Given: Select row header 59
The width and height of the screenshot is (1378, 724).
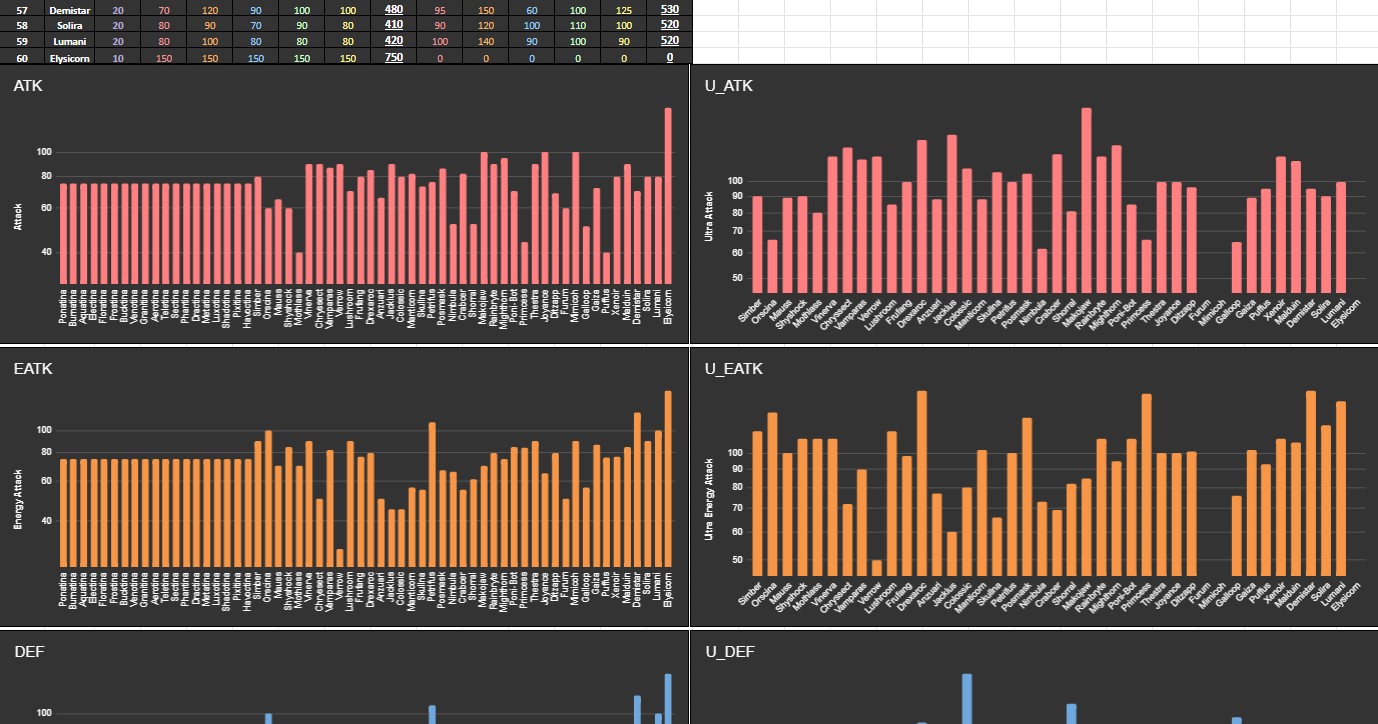Looking at the screenshot, I should coord(23,41).
